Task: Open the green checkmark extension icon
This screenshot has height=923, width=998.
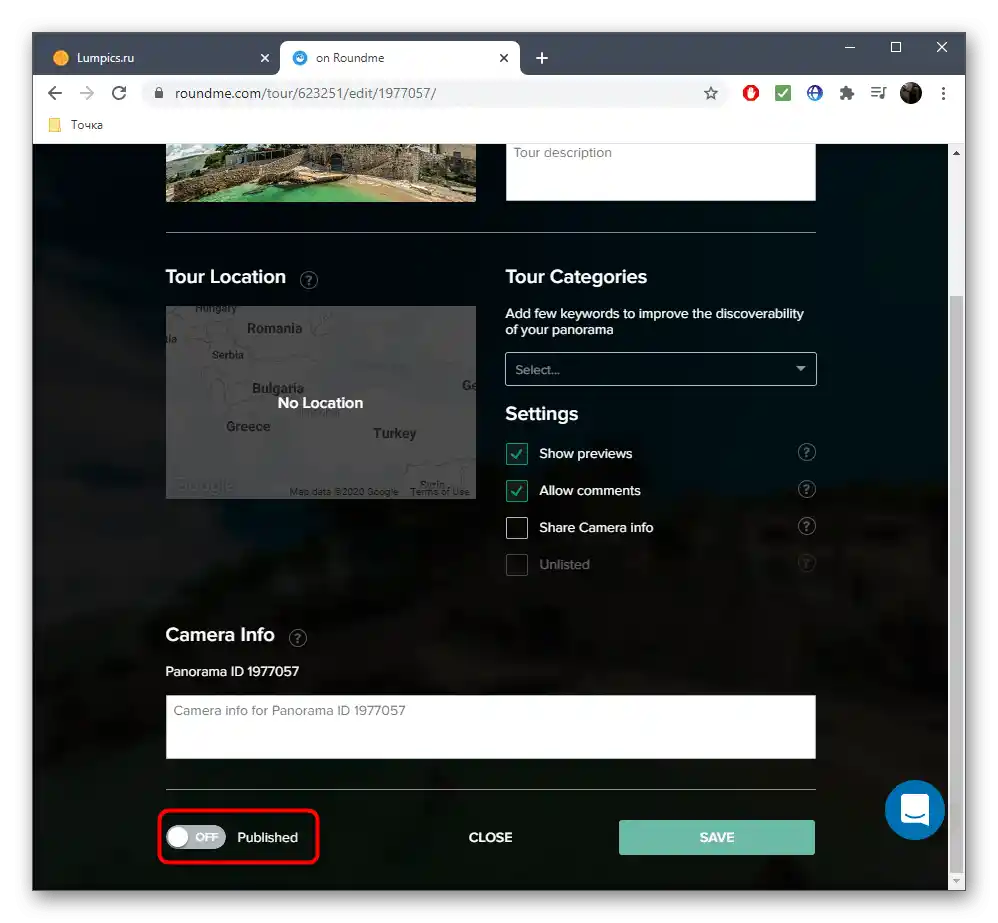Action: 783,94
